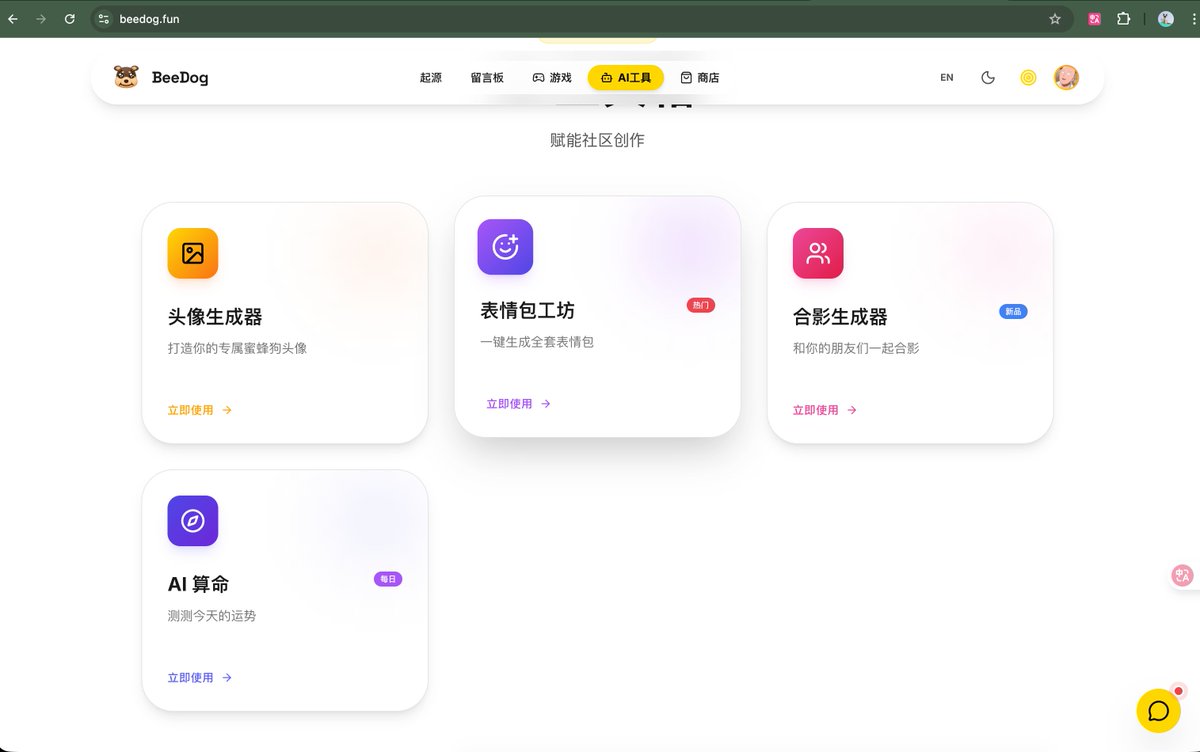Click the red 热门 badge
This screenshot has width=1200, height=752.
point(701,305)
